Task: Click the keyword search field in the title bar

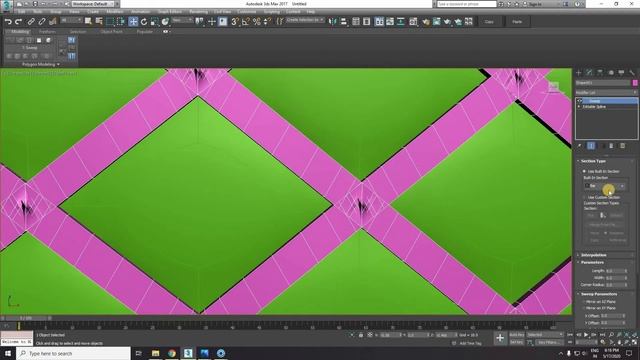Action: pyautogui.click(x=467, y=4)
